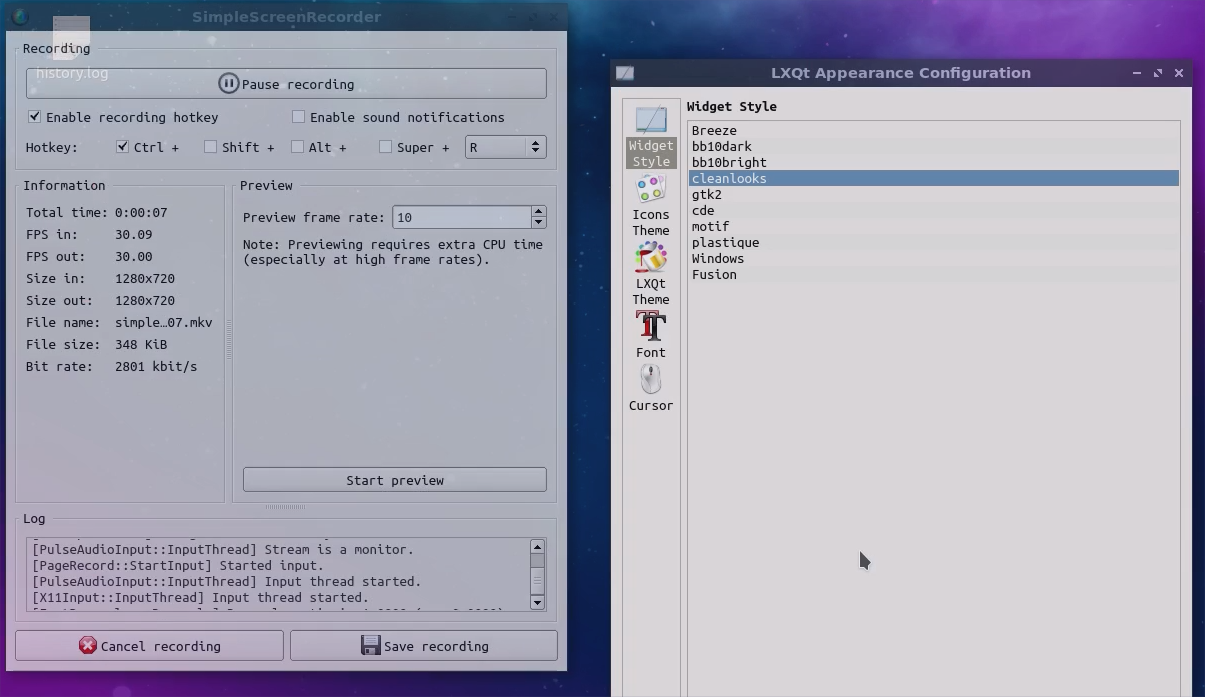Disable the Enable recording hotkey checkbox

[x=34, y=117]
